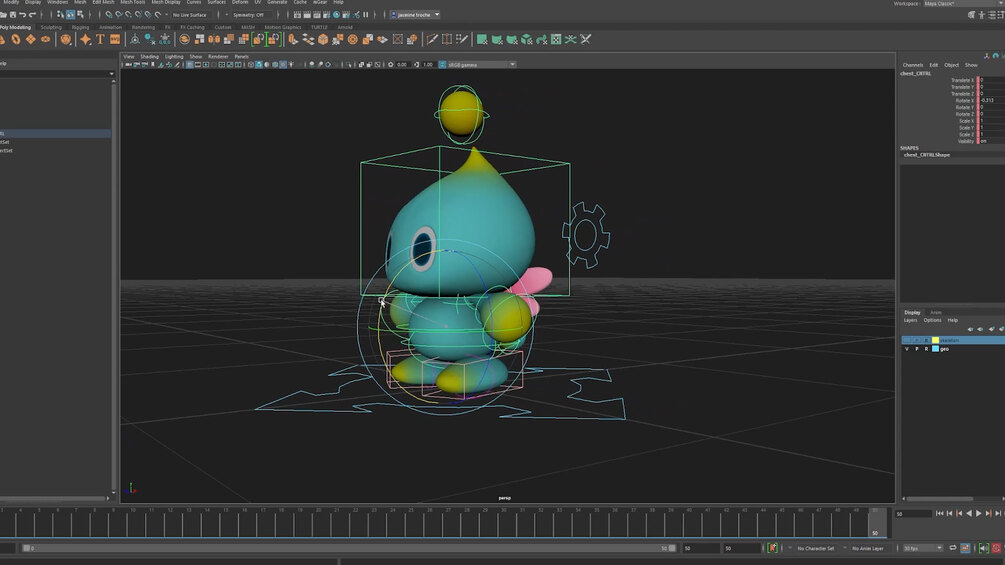Open the viewport Shading menu

[x=149, y=56]
